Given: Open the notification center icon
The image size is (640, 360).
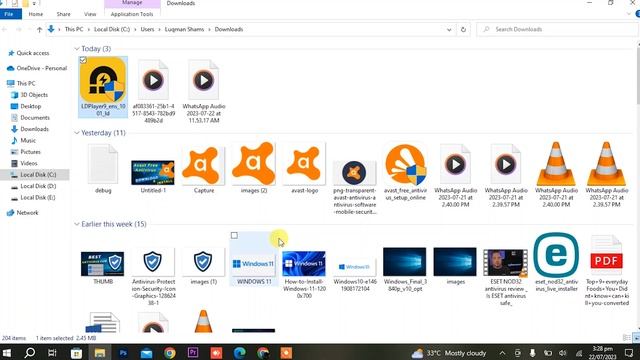Looking at the screenshot, I should click(x=629, y=353).
